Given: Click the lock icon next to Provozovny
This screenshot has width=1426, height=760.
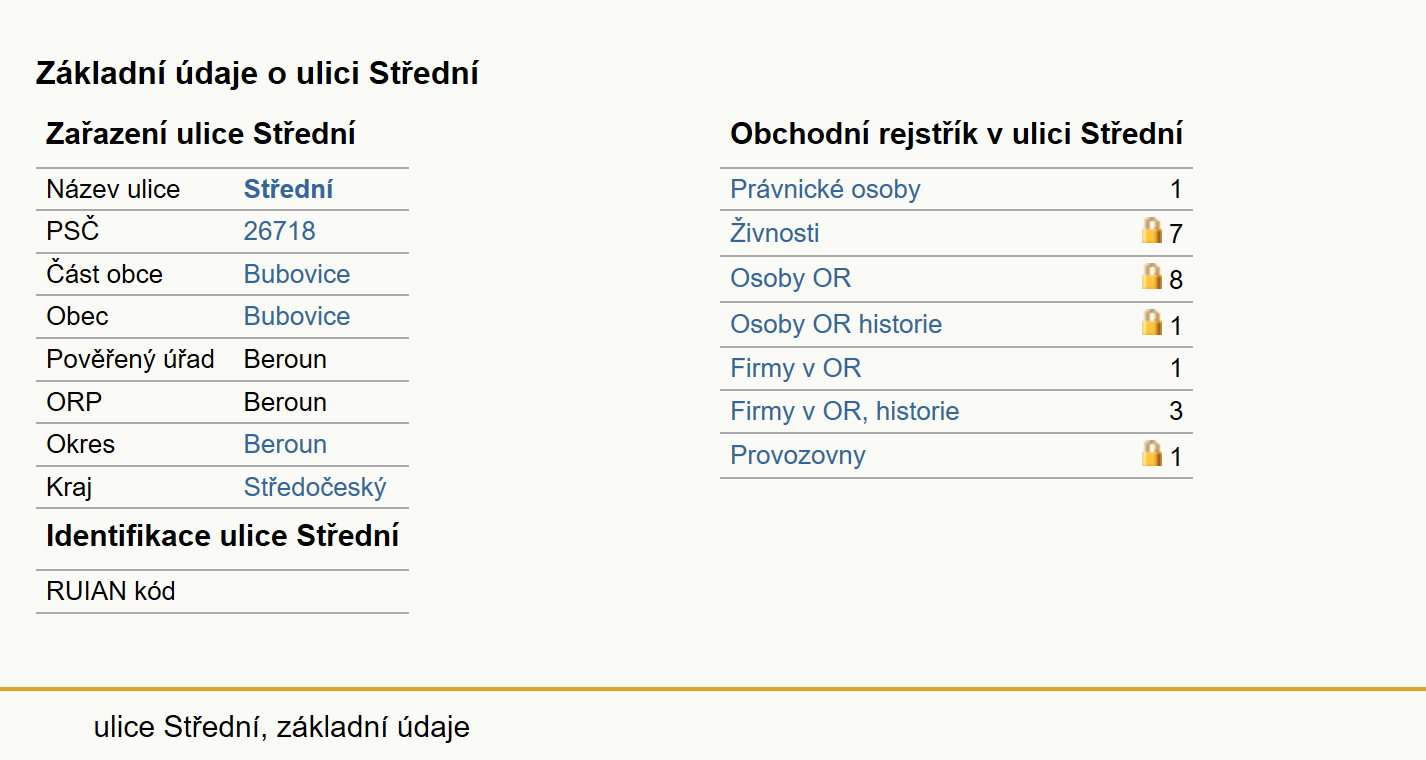Looking at the screenshot, I should [1152, 454].
